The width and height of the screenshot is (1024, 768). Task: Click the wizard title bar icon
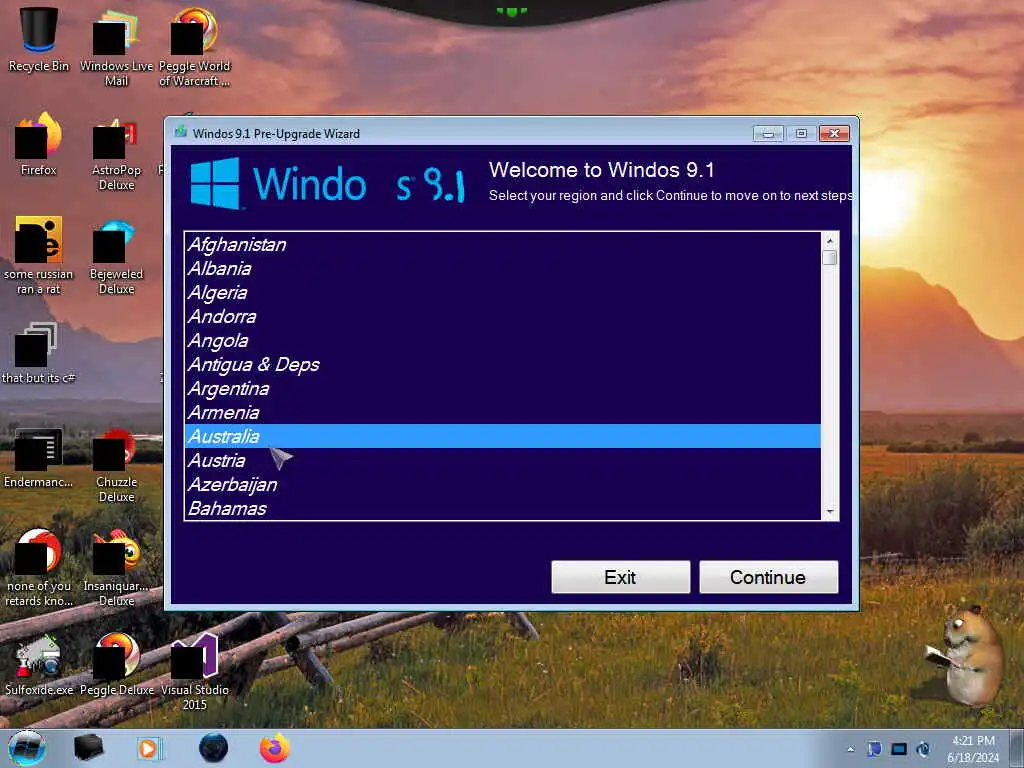pos(181,133)
